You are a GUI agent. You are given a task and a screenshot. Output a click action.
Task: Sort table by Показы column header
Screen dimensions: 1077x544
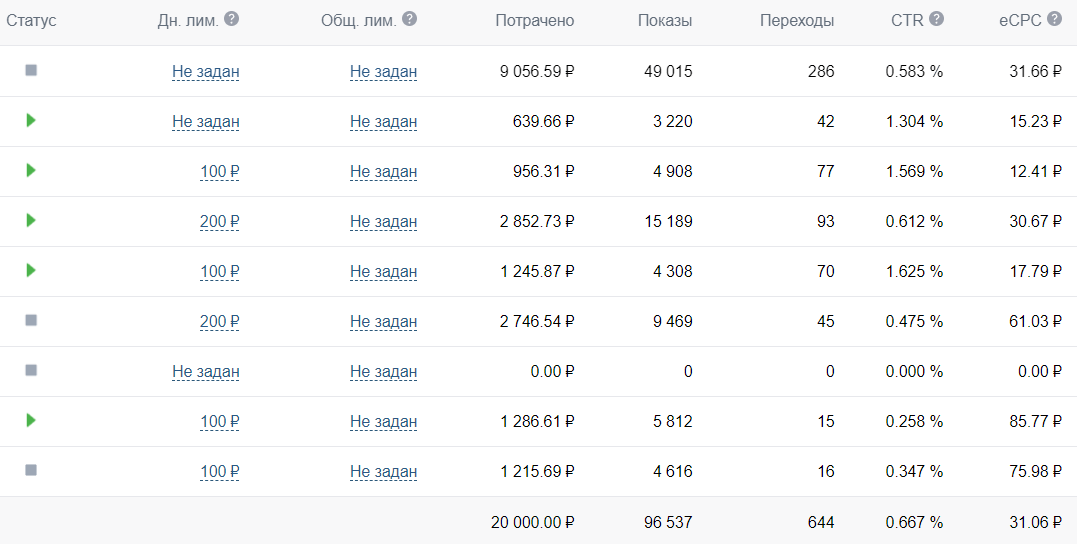[665, 20]
